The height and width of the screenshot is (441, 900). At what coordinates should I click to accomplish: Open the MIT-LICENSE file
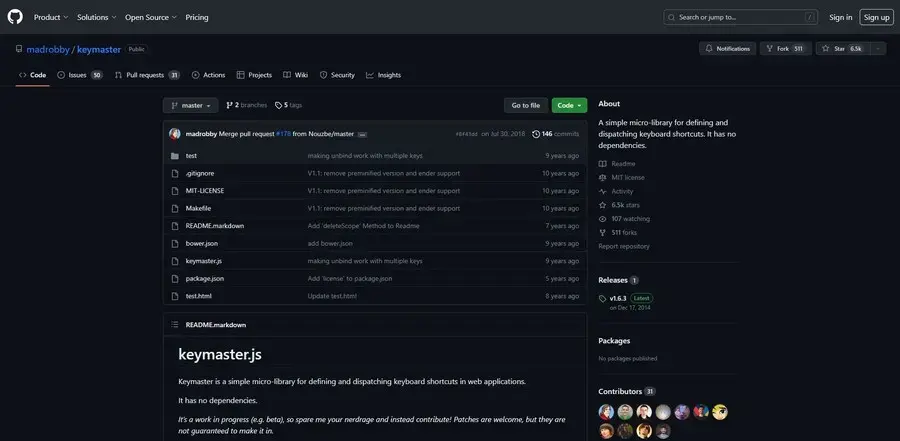click(x=205, y=191)
